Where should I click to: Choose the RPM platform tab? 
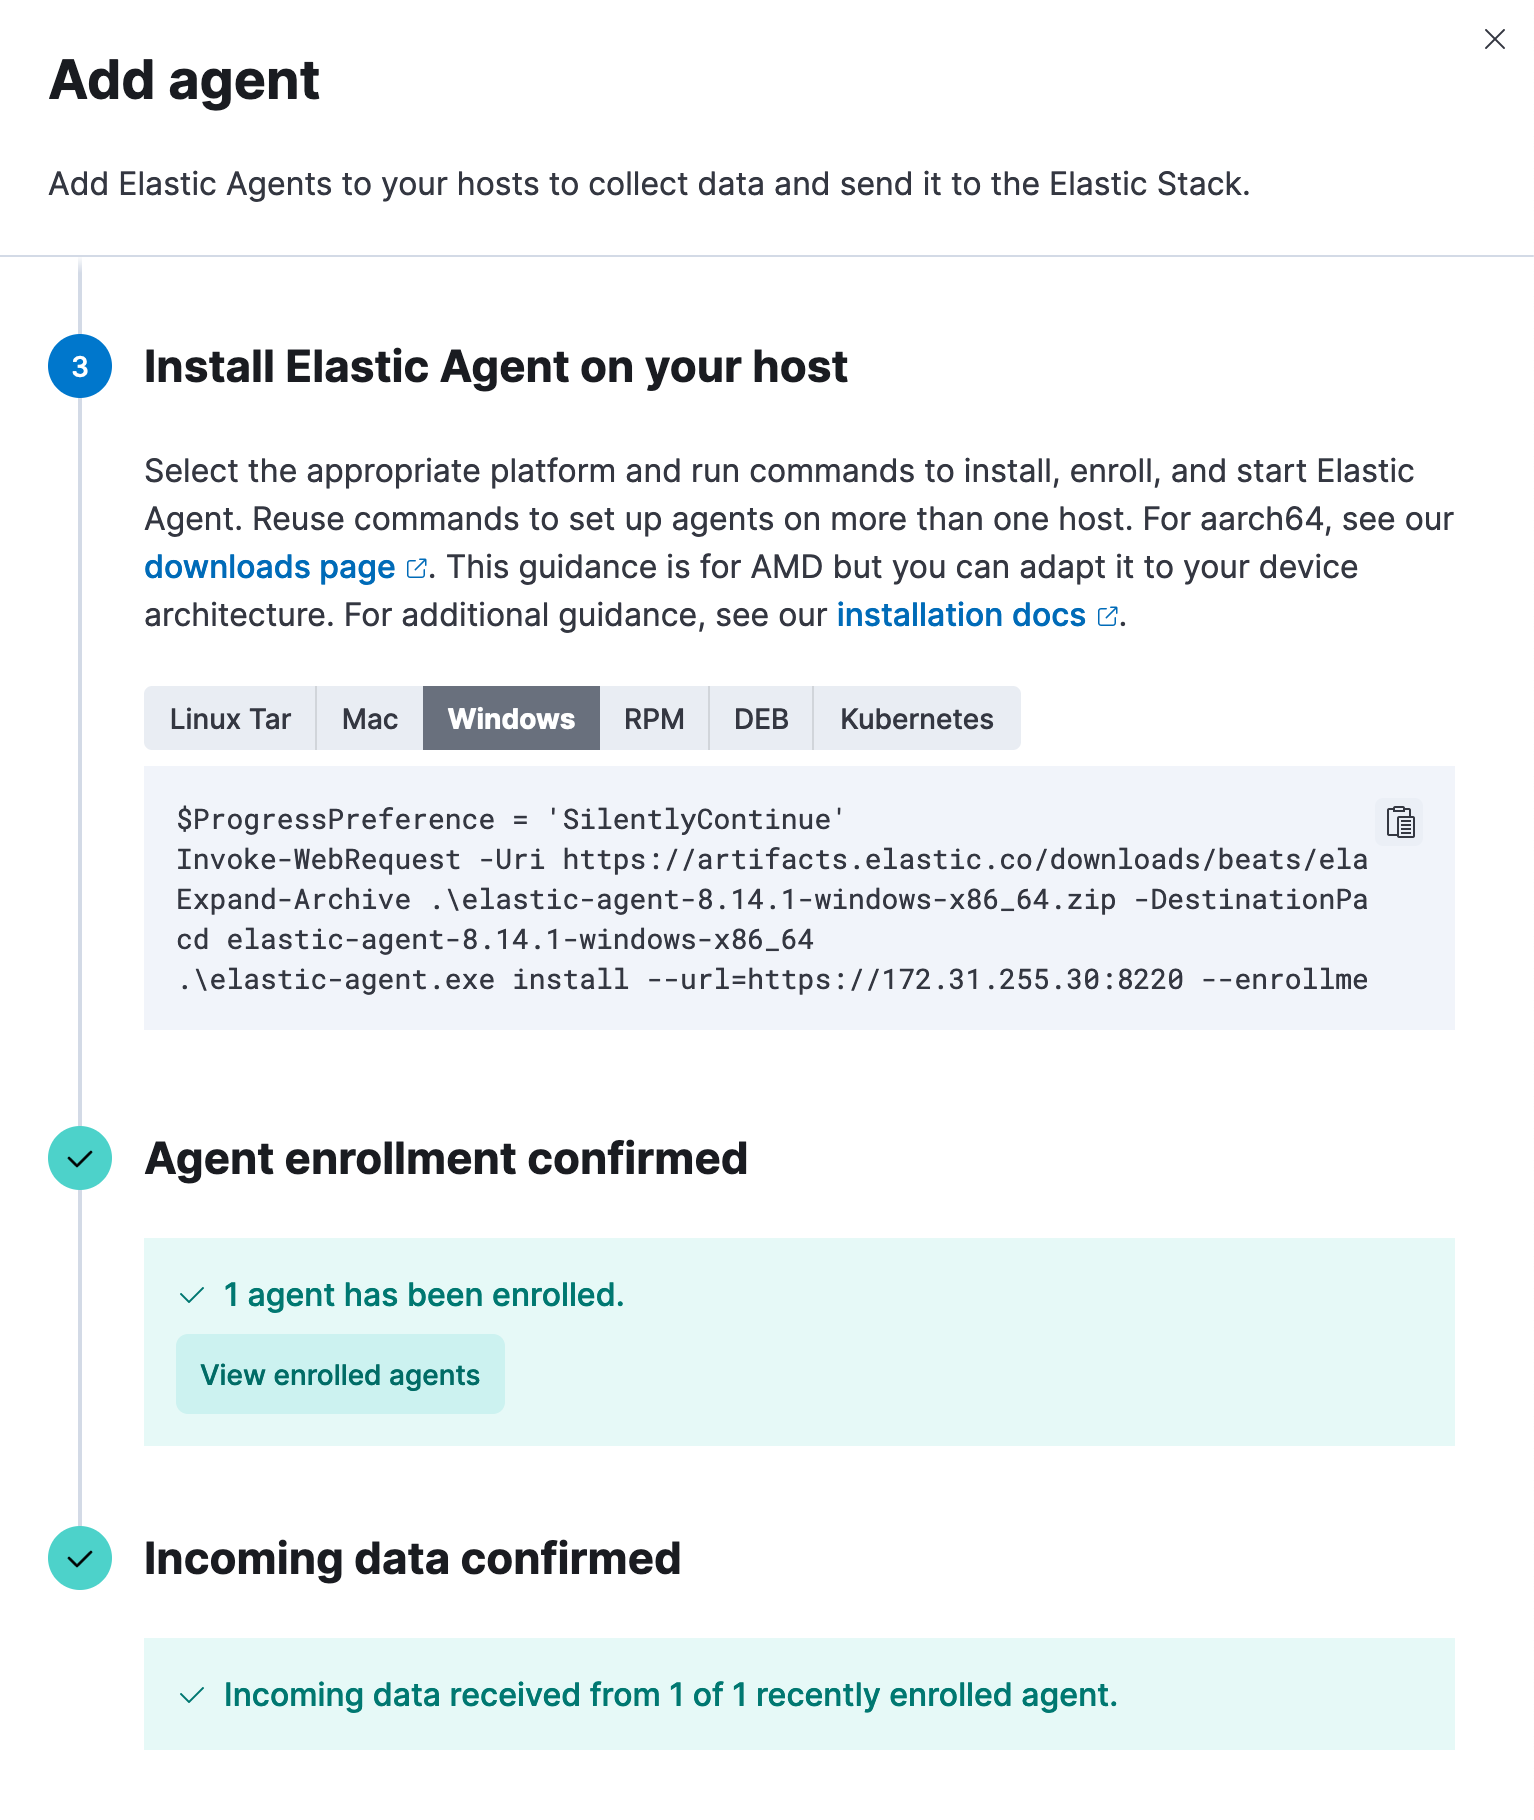(x=654, y=718)
